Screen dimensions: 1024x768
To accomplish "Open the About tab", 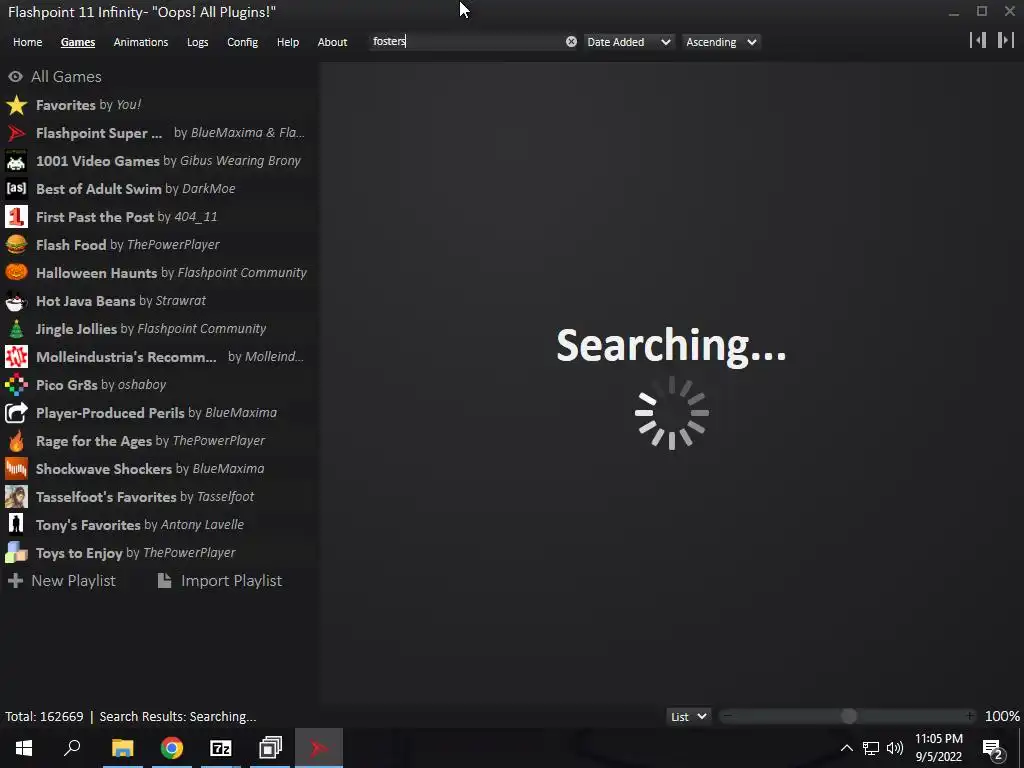I will (332, 42).
